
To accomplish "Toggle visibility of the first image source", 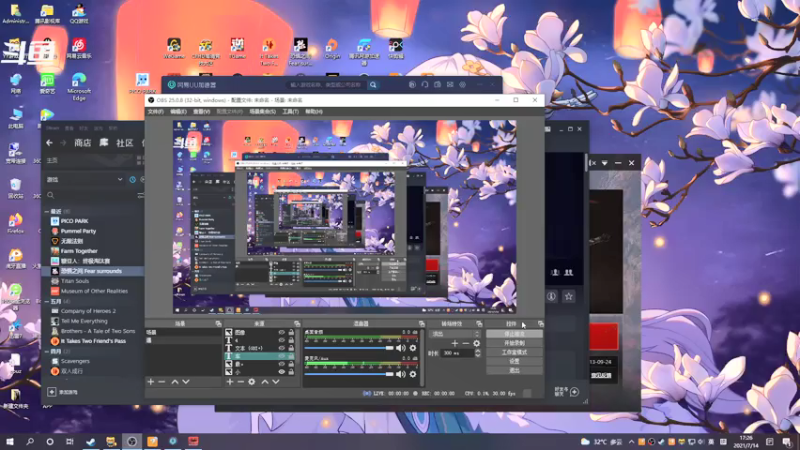I will 281,332.
